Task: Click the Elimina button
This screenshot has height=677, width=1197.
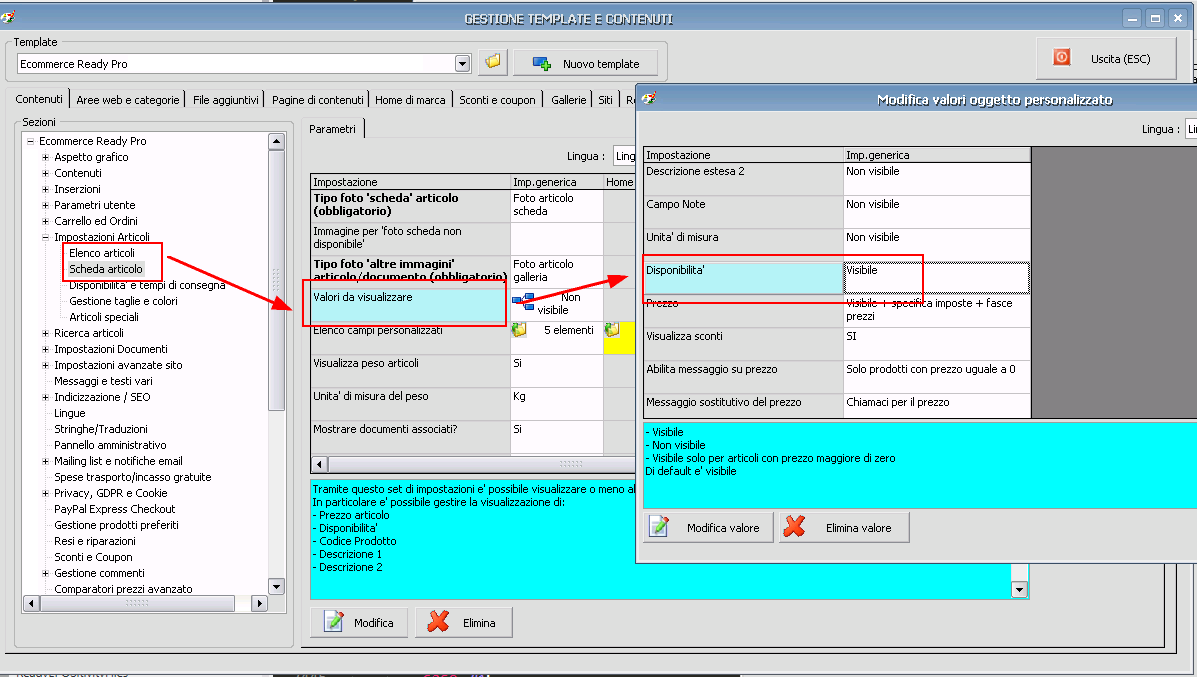Action: (463, 623)
